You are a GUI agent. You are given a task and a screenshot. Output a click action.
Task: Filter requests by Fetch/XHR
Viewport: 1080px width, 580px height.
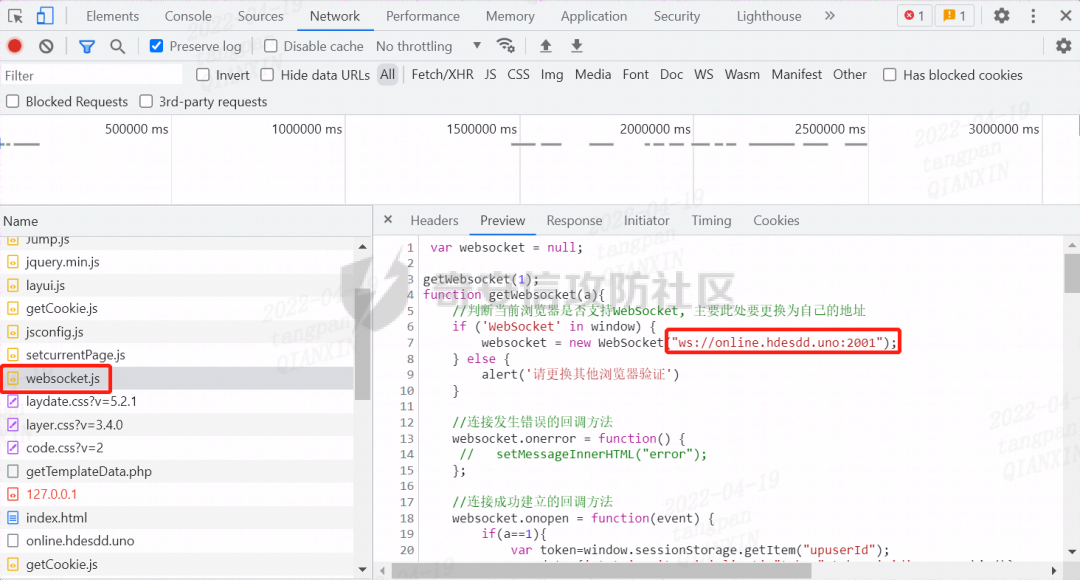(x=442, y=74)
